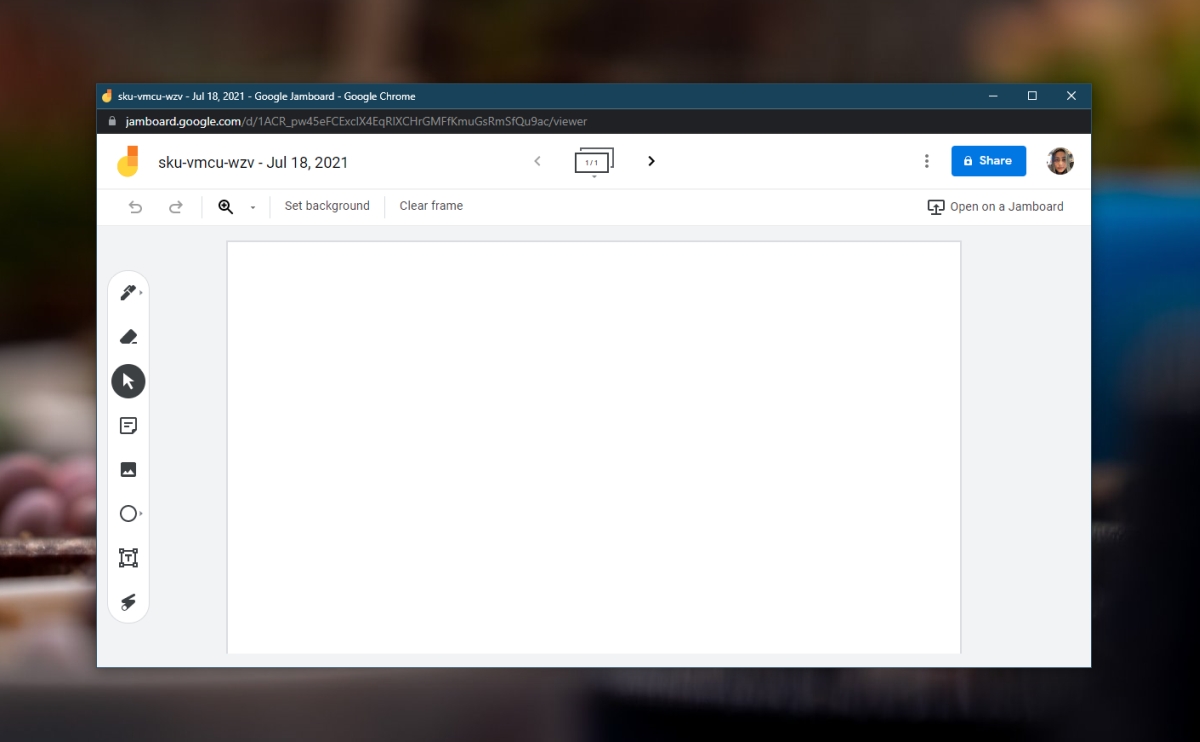1200x742 pixels.
Task: Select the Pen drawing tool
Action: (x=128, y=293)
